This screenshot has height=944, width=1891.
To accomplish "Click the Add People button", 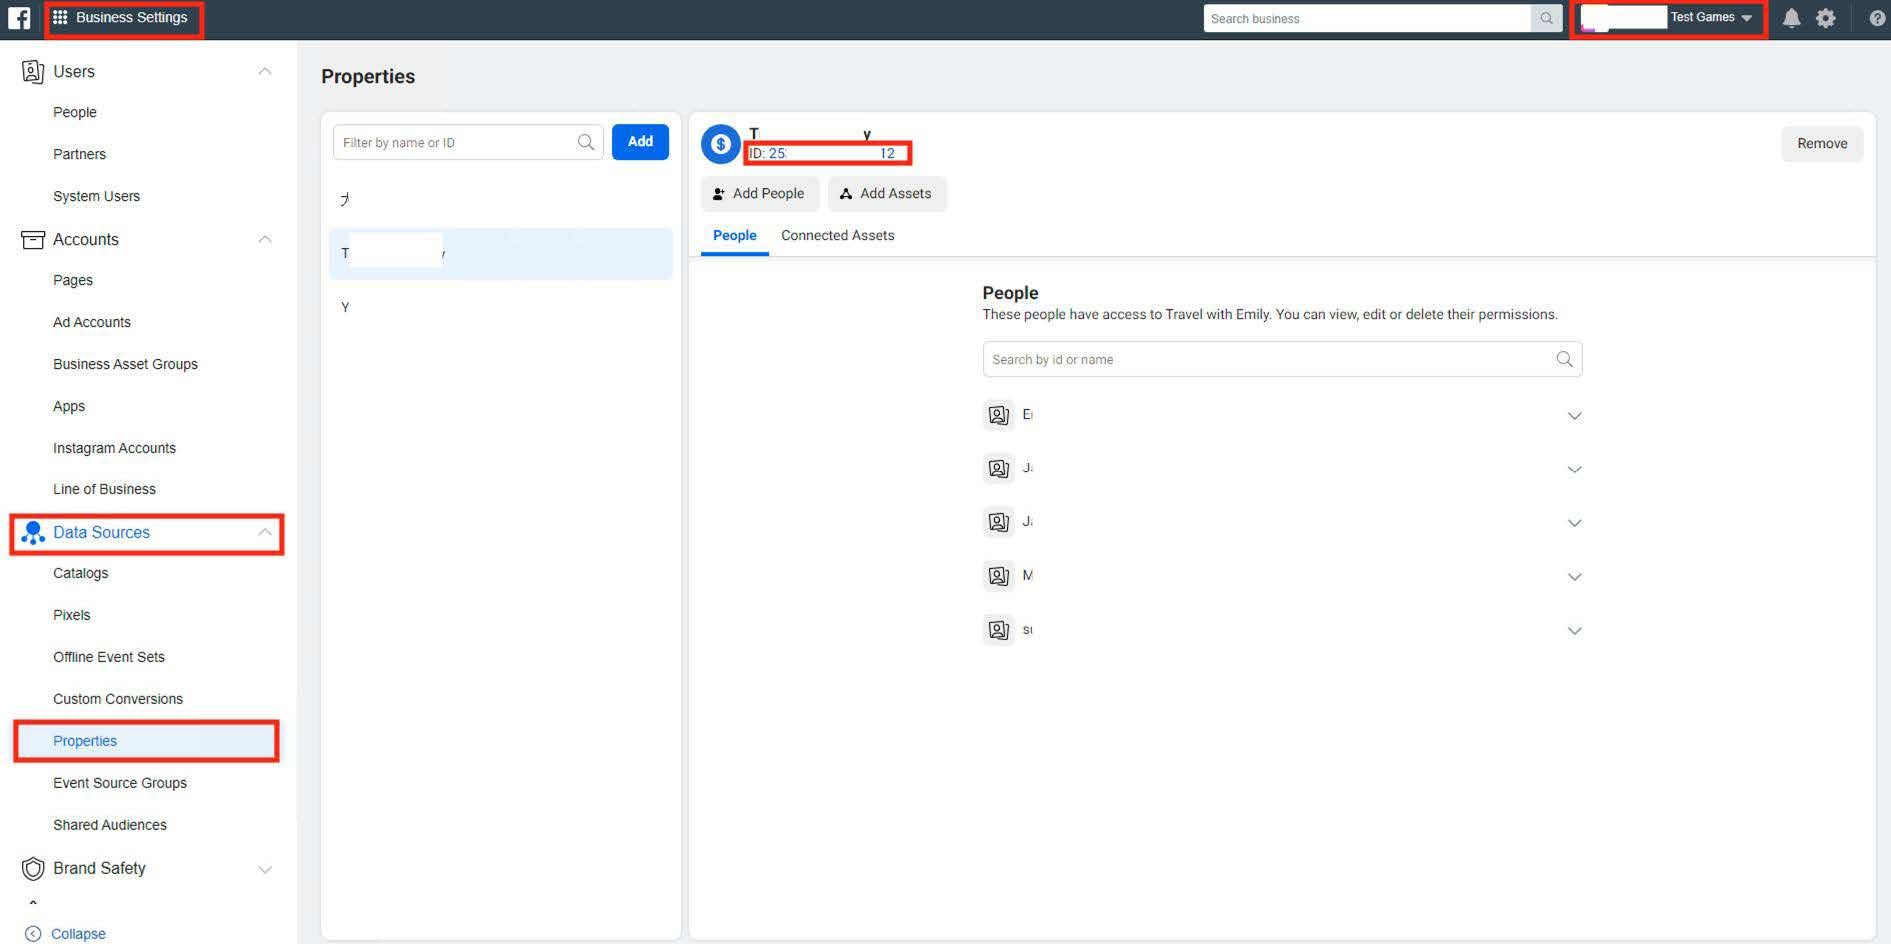I will pyautogui.click(x=760, y=193).
